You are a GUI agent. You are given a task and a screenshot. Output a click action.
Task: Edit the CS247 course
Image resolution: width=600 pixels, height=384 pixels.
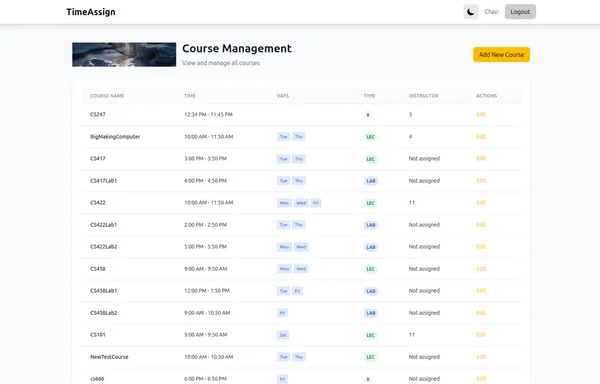[481, 114]
